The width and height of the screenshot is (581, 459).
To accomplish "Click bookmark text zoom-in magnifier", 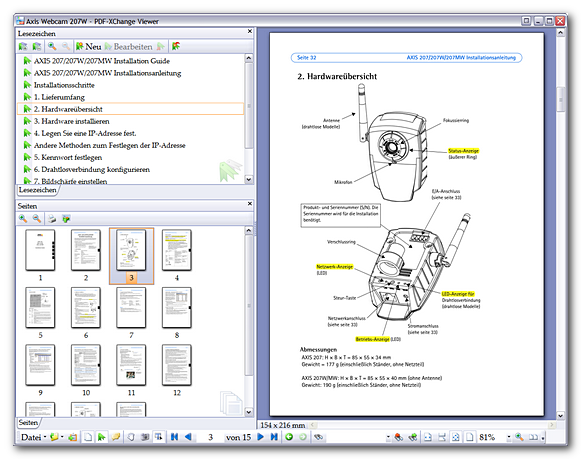I will [52, 47].
